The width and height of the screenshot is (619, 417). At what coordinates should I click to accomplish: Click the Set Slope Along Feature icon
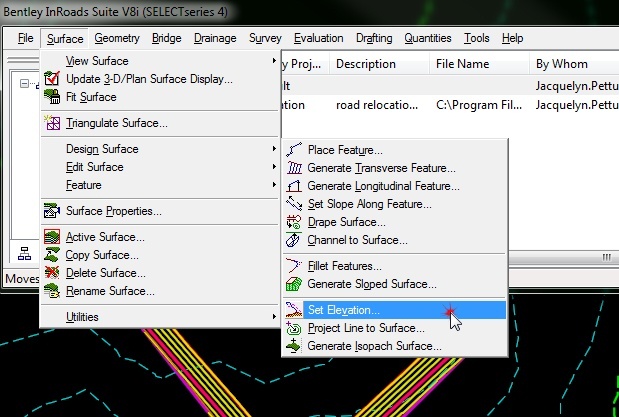pyautogui.click(x=294, y=204)
